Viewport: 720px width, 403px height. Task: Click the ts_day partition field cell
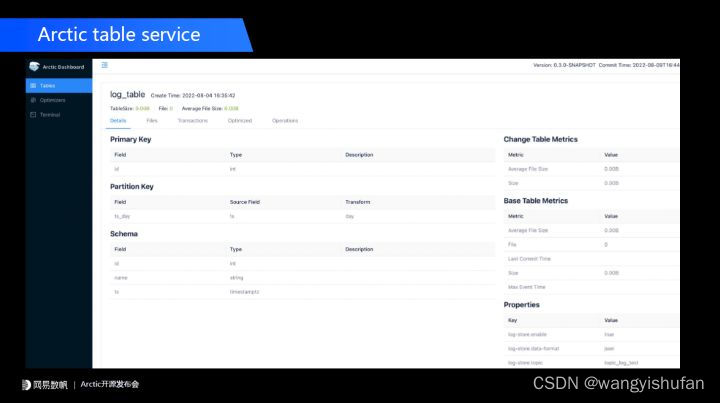[x=122, y=217]
